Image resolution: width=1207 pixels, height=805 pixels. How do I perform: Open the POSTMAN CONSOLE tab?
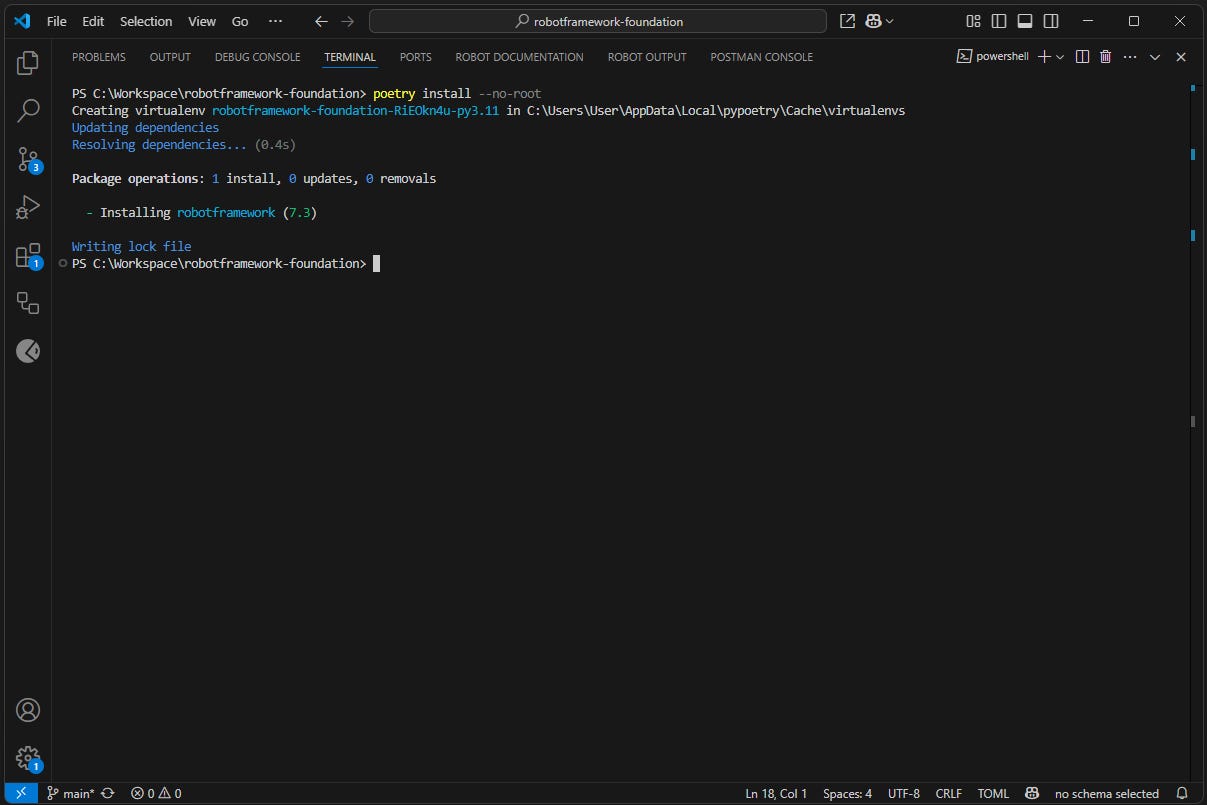[762, 57]
